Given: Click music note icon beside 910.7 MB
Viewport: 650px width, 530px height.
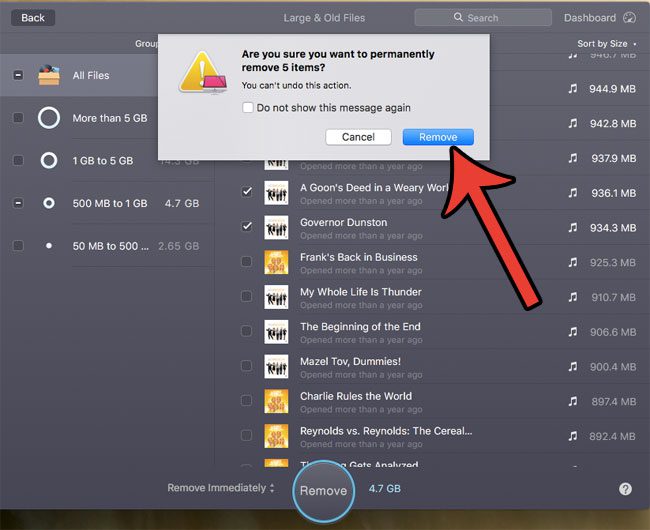Looking at the screenshot, I should click(x=572, y=297).
